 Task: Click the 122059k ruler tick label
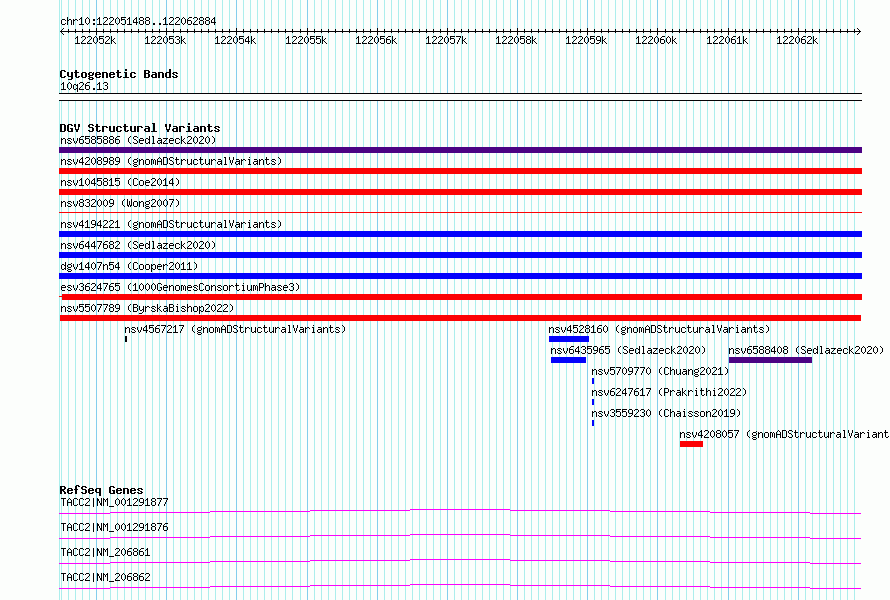pos(586,40)
